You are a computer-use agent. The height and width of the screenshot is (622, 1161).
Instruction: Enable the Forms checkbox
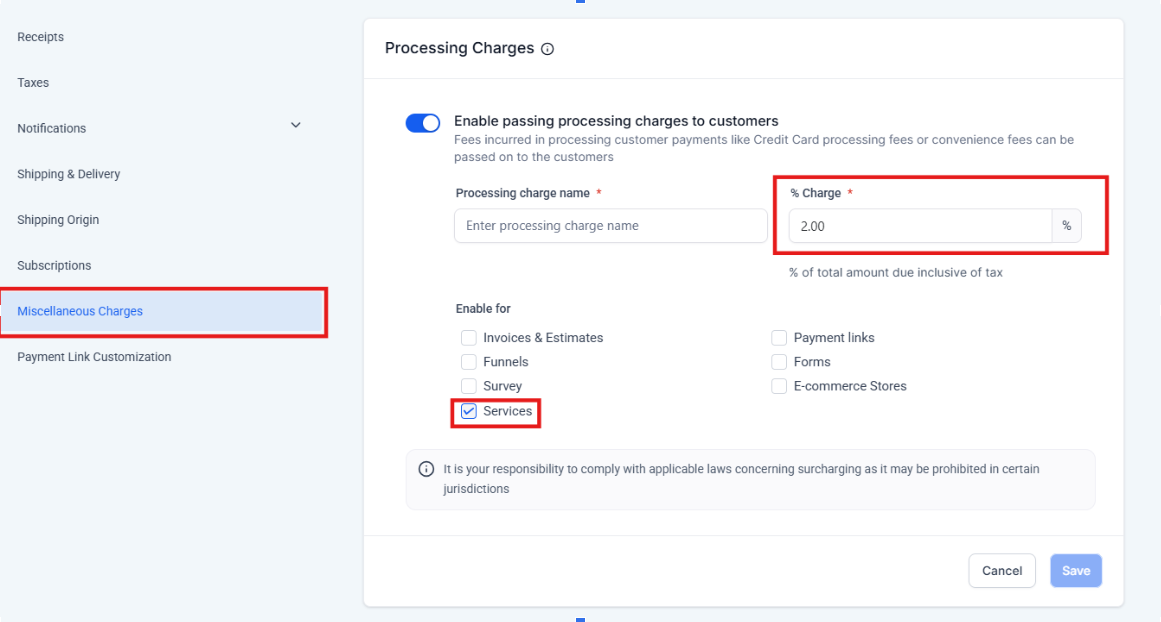pyautogui.click(x=779, y=362)
